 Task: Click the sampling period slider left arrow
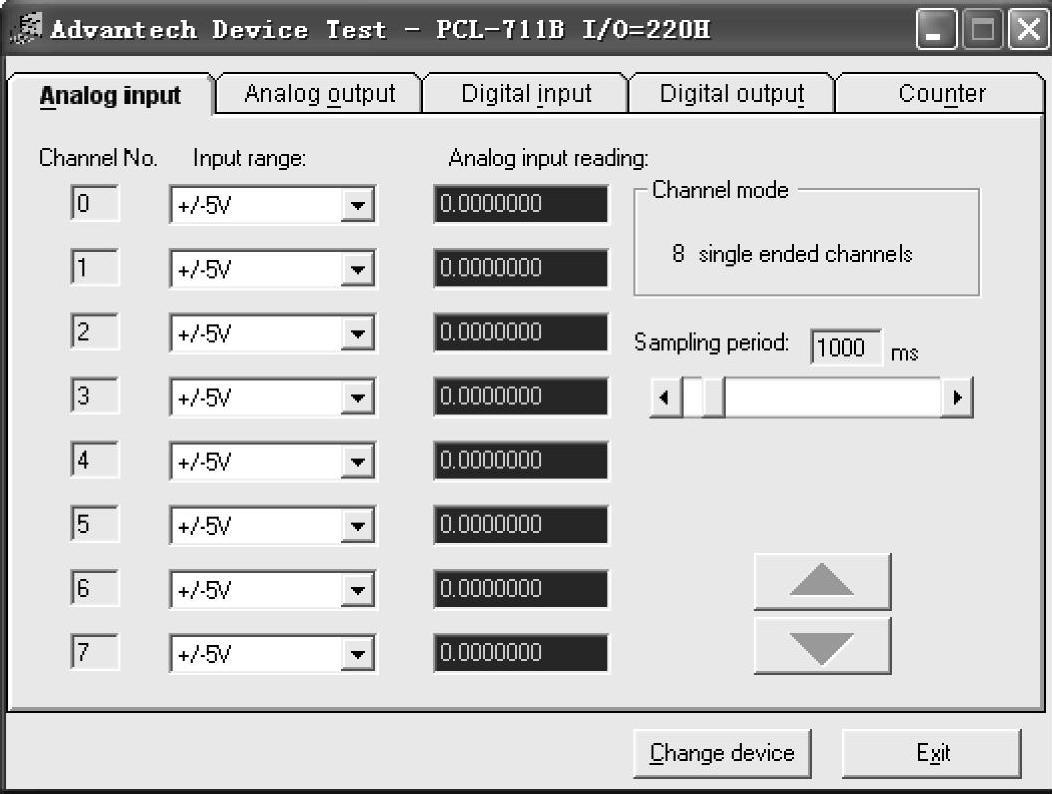pos(666,397)
